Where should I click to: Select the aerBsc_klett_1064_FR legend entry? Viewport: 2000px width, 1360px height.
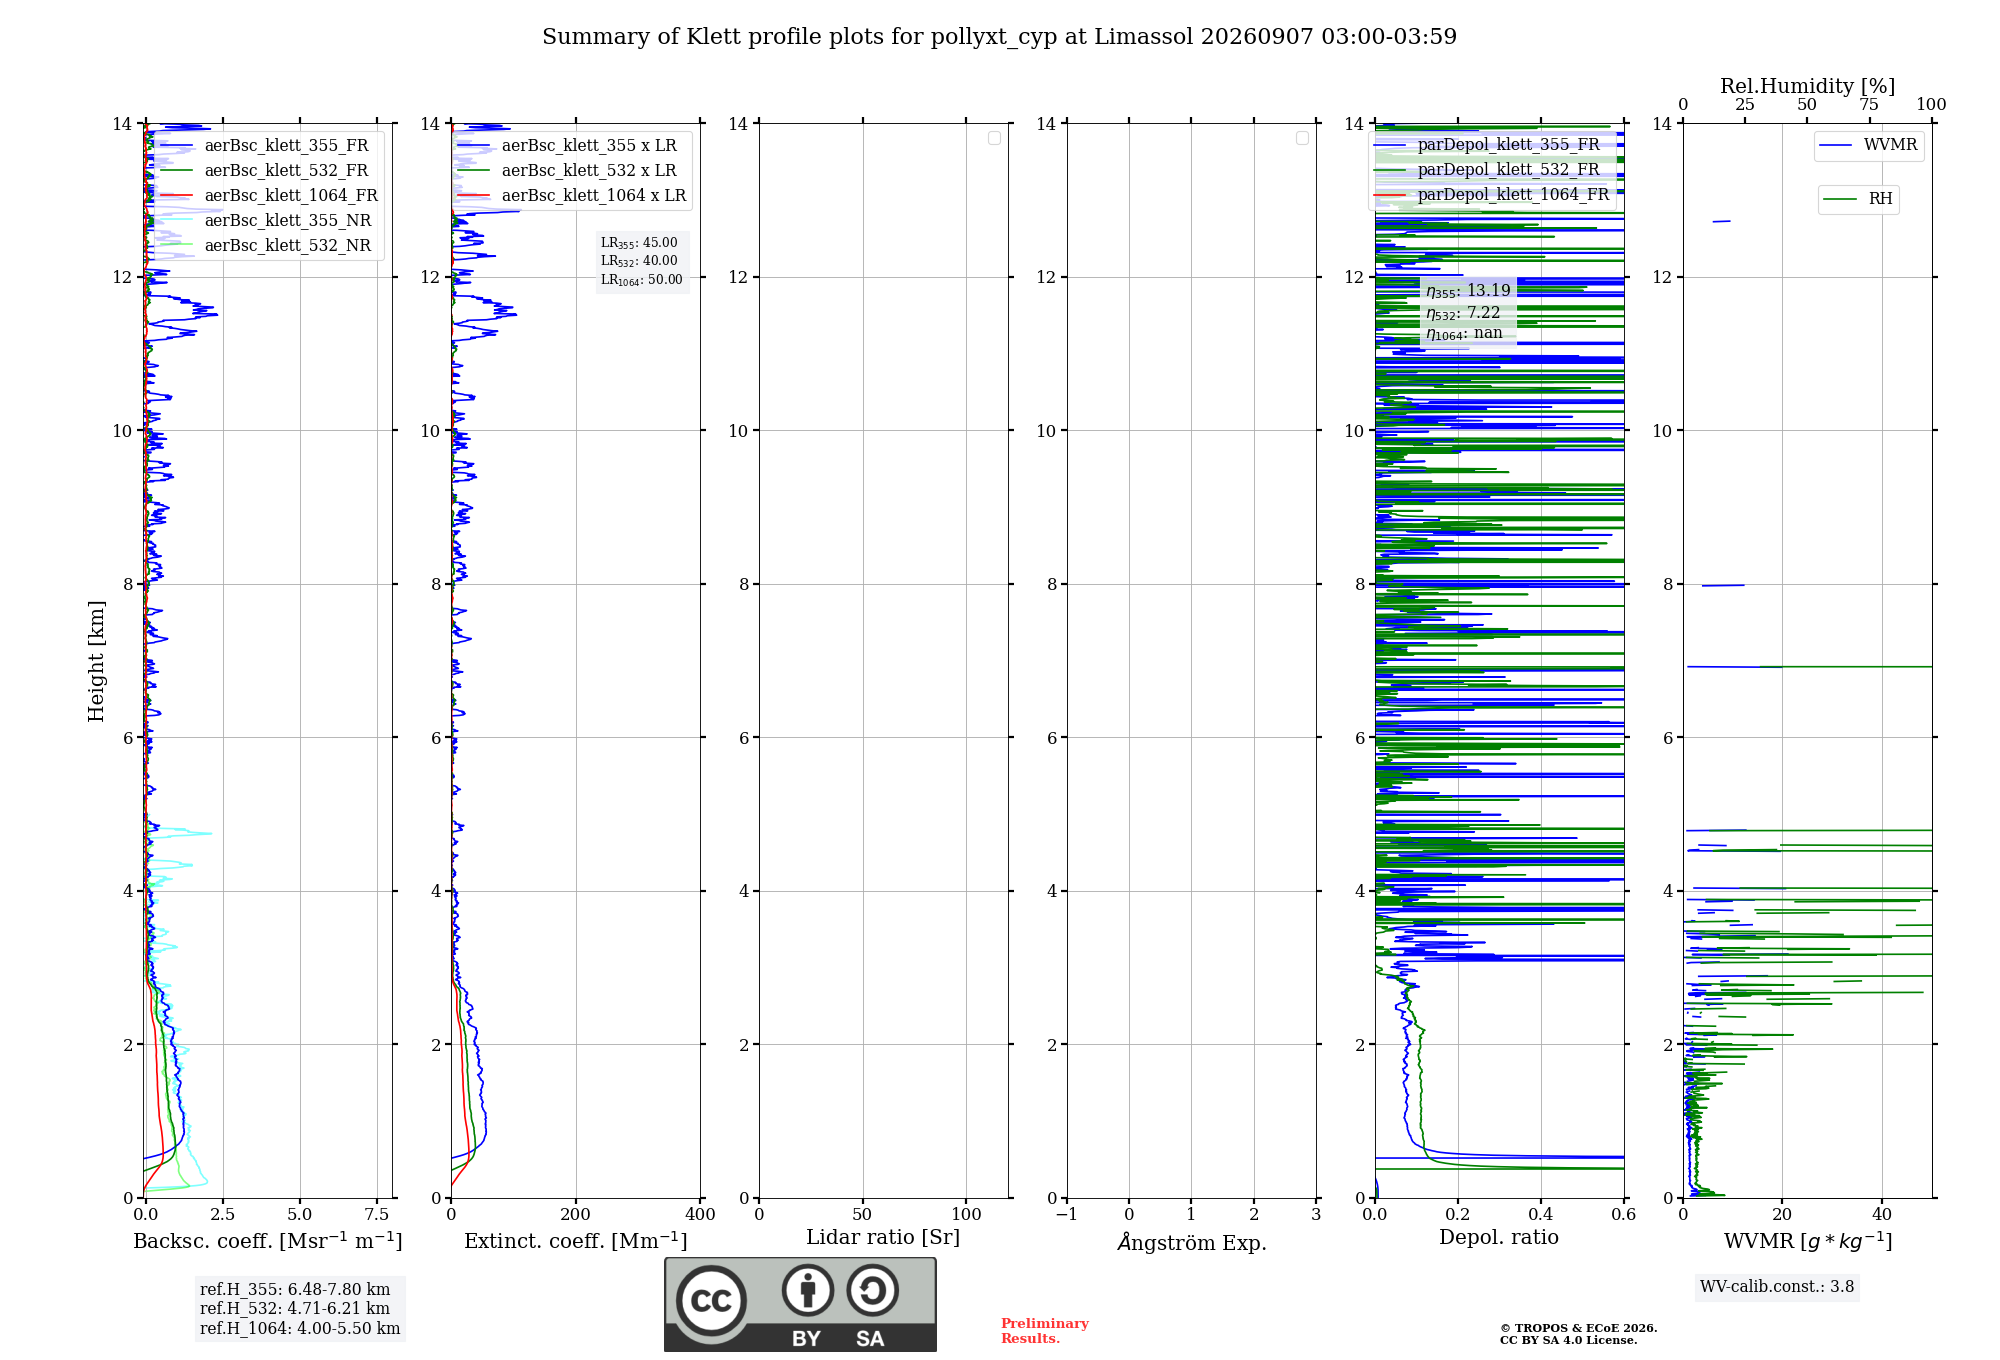click(268, 196)
